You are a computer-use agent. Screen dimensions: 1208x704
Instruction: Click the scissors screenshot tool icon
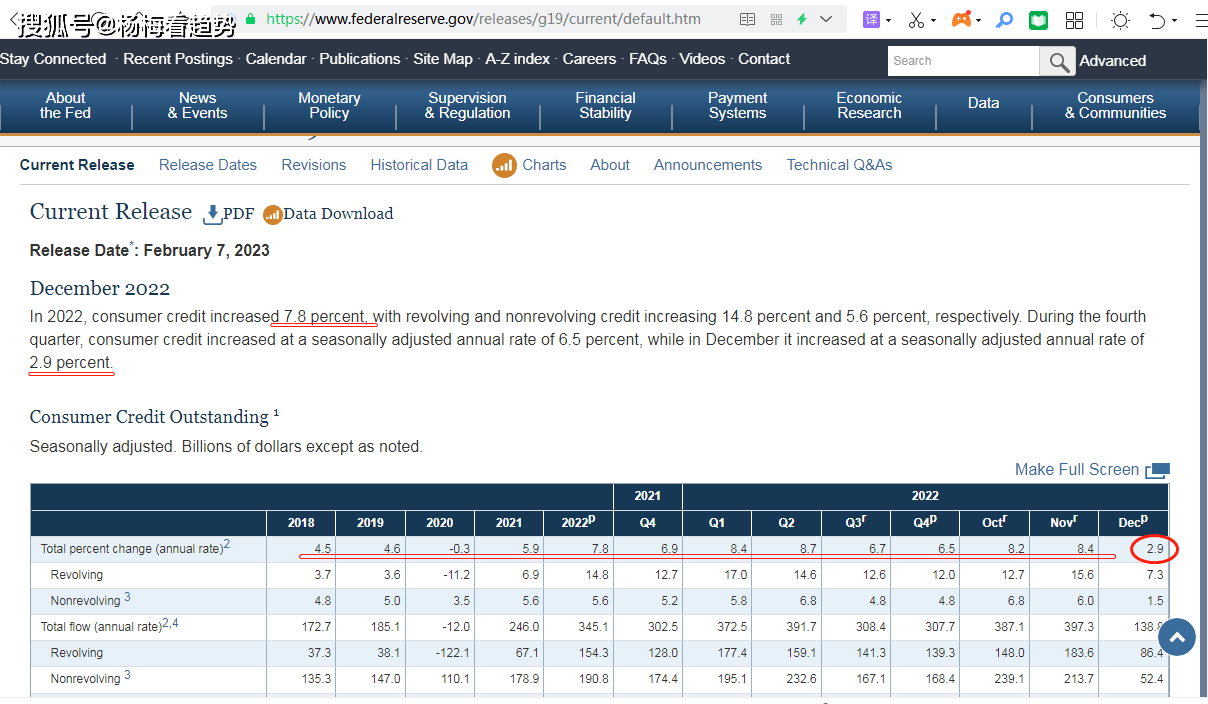coord(916,20)
